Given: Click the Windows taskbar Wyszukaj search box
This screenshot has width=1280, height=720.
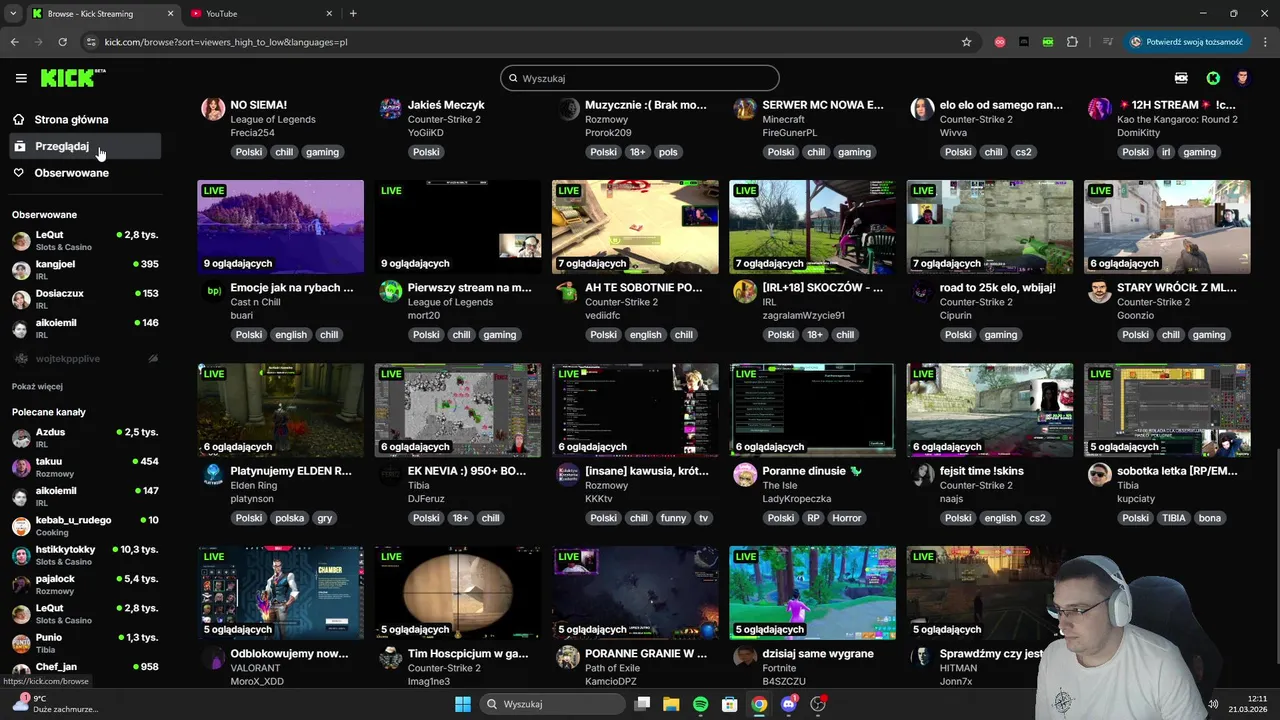Looking at the screenshot, I should [x=553, y=704].
